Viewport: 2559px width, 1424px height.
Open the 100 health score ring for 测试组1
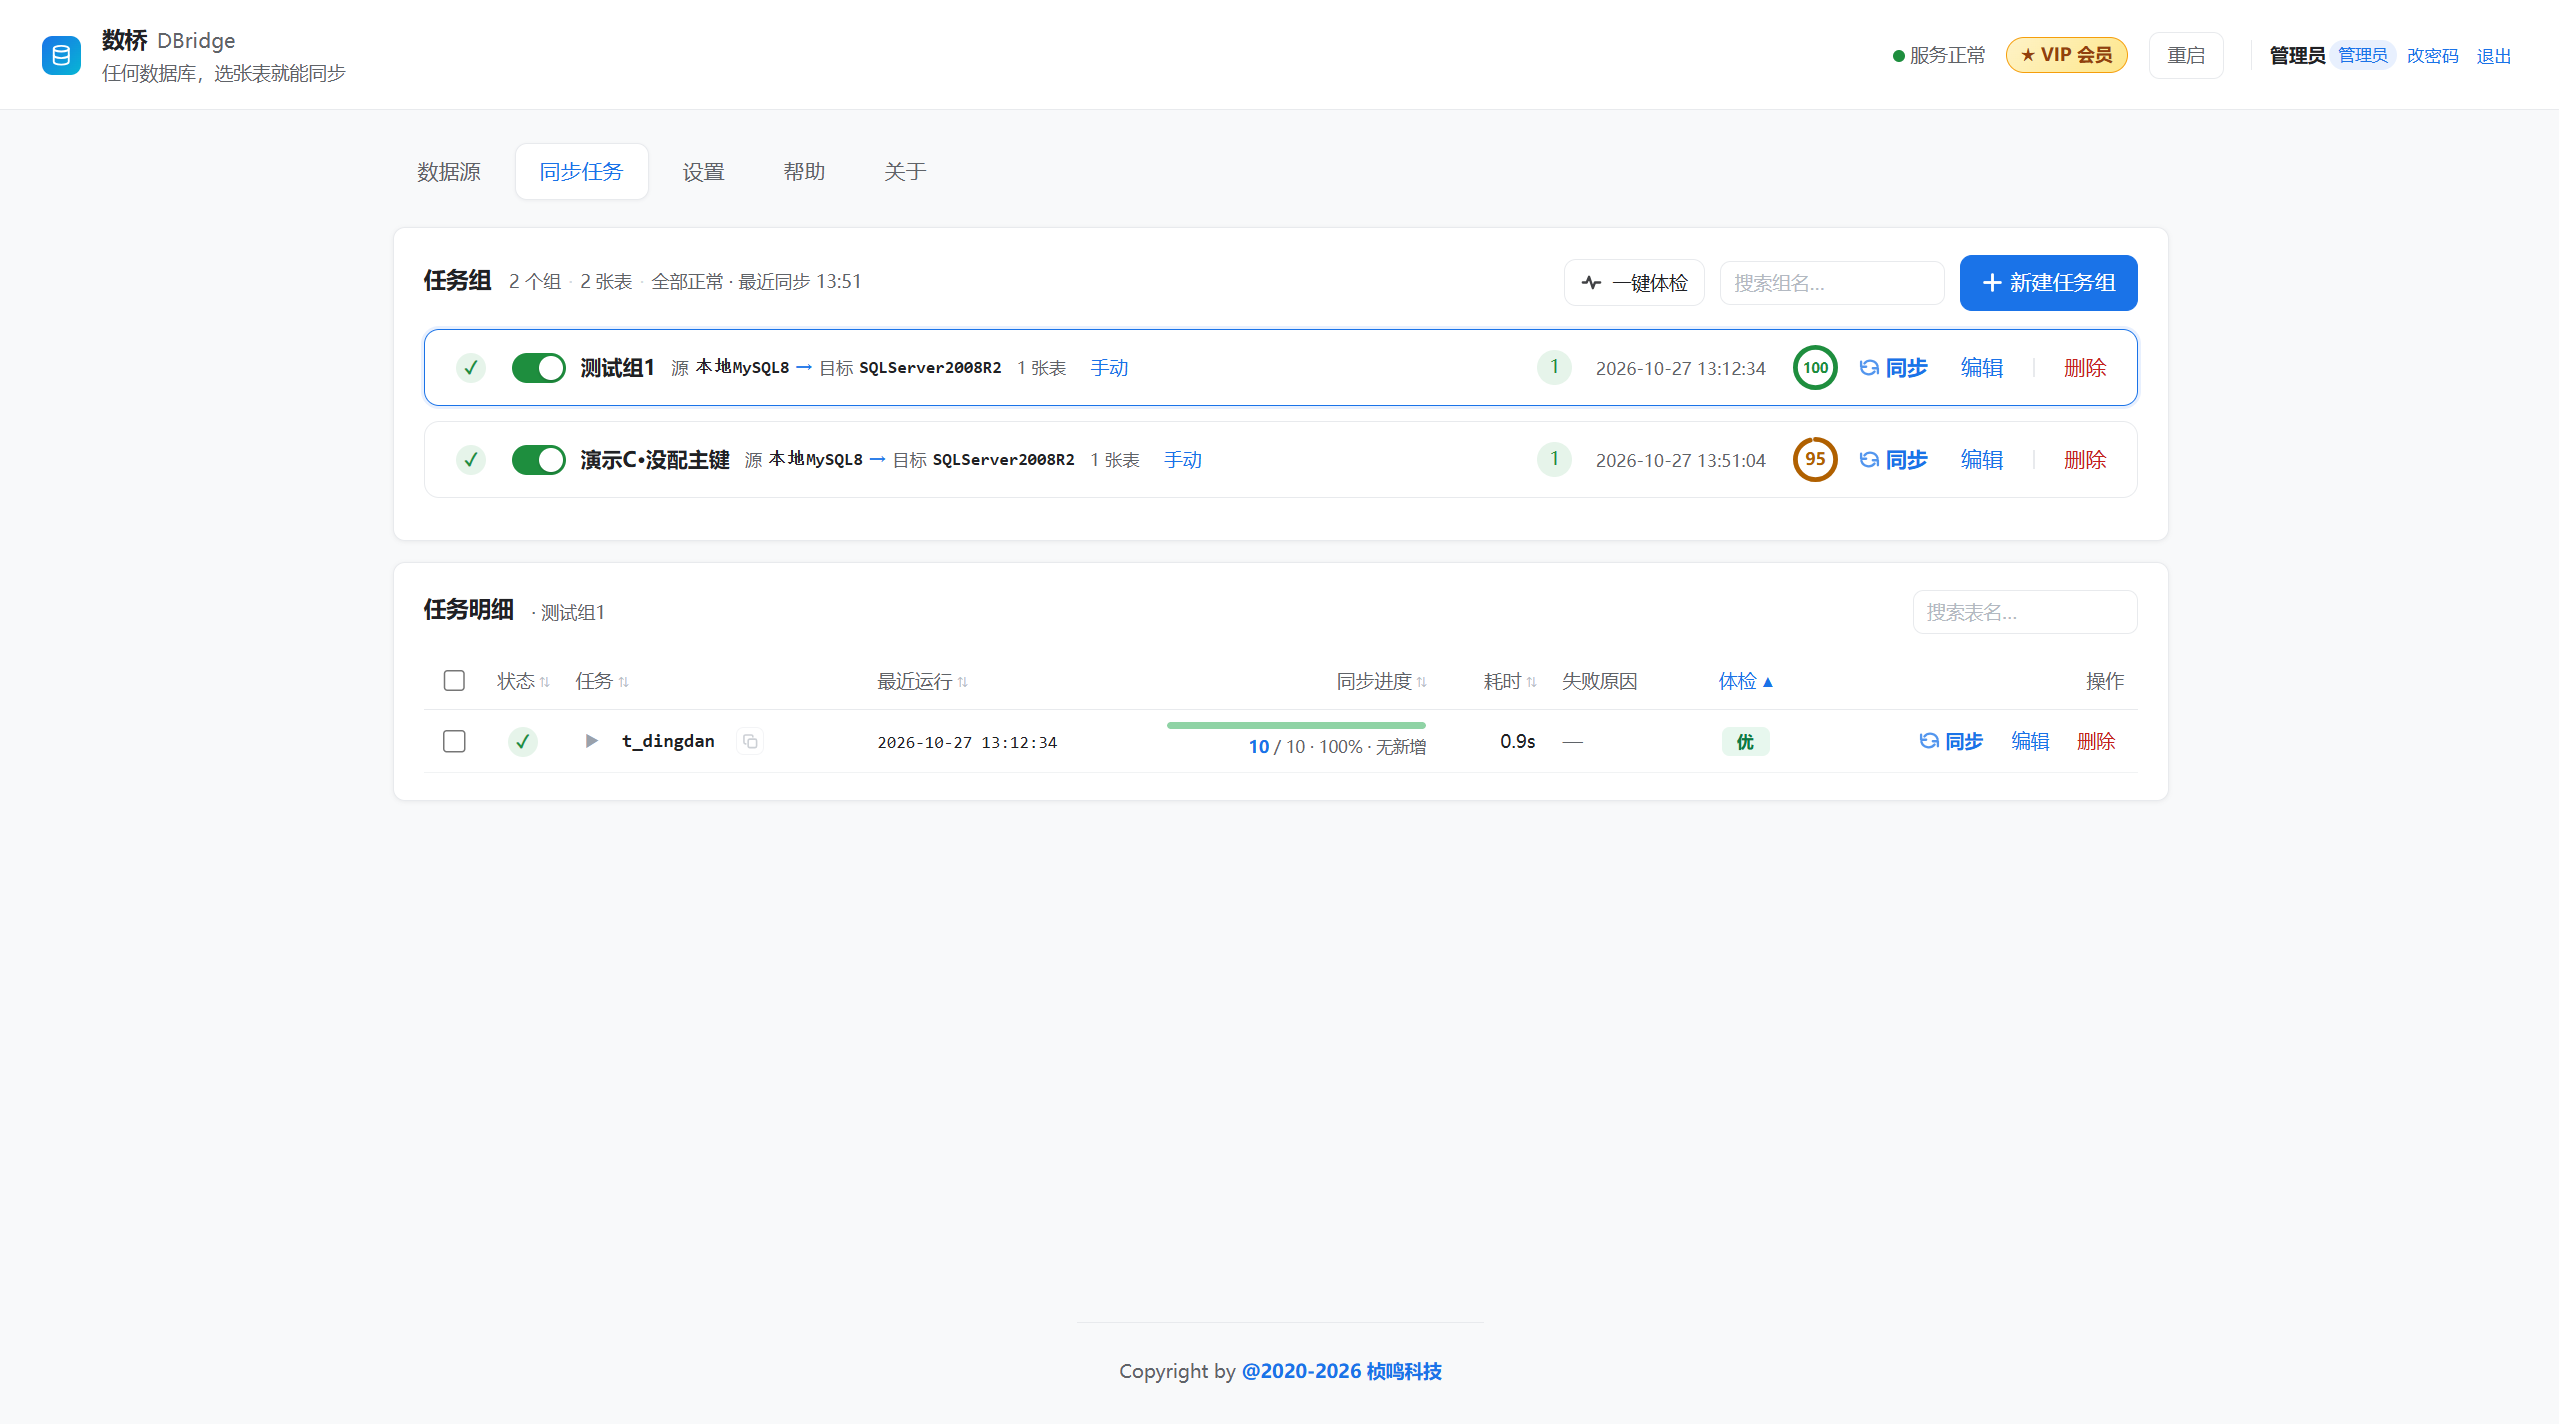[1815, 368]
